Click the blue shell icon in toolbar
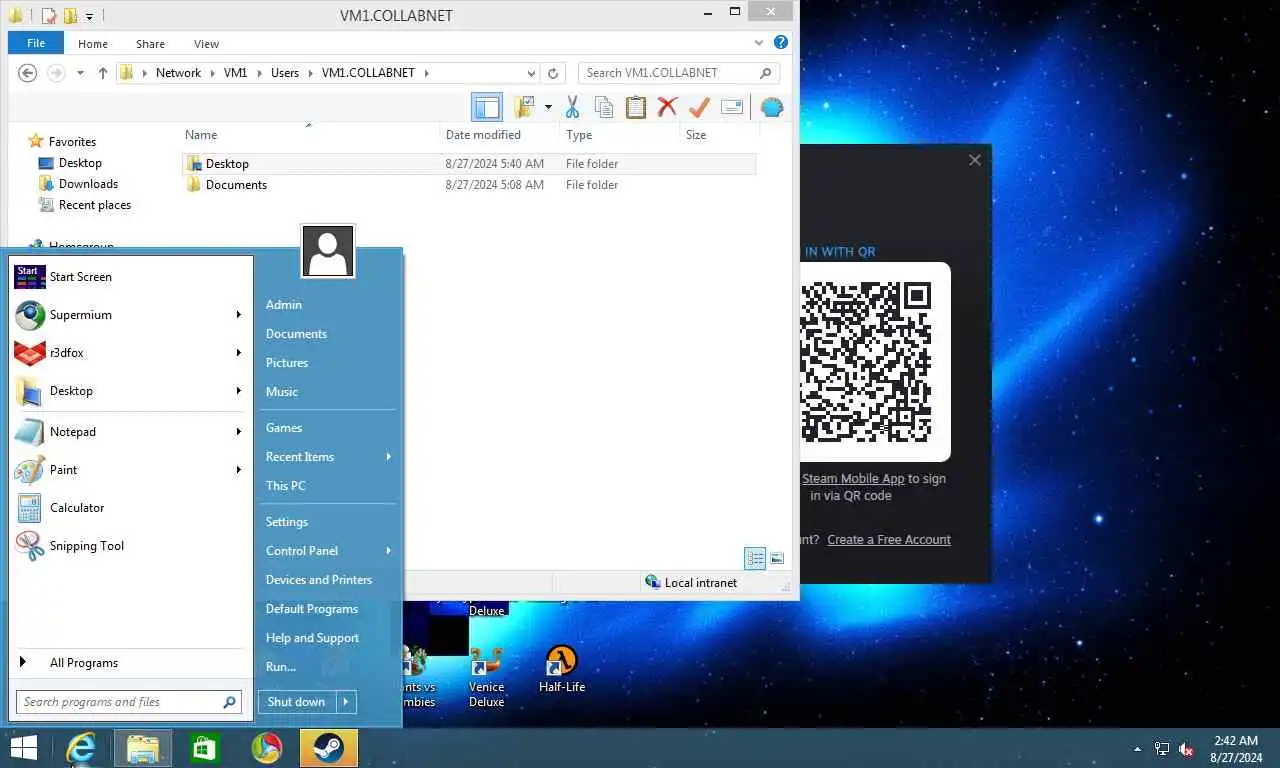 [771, 107]
